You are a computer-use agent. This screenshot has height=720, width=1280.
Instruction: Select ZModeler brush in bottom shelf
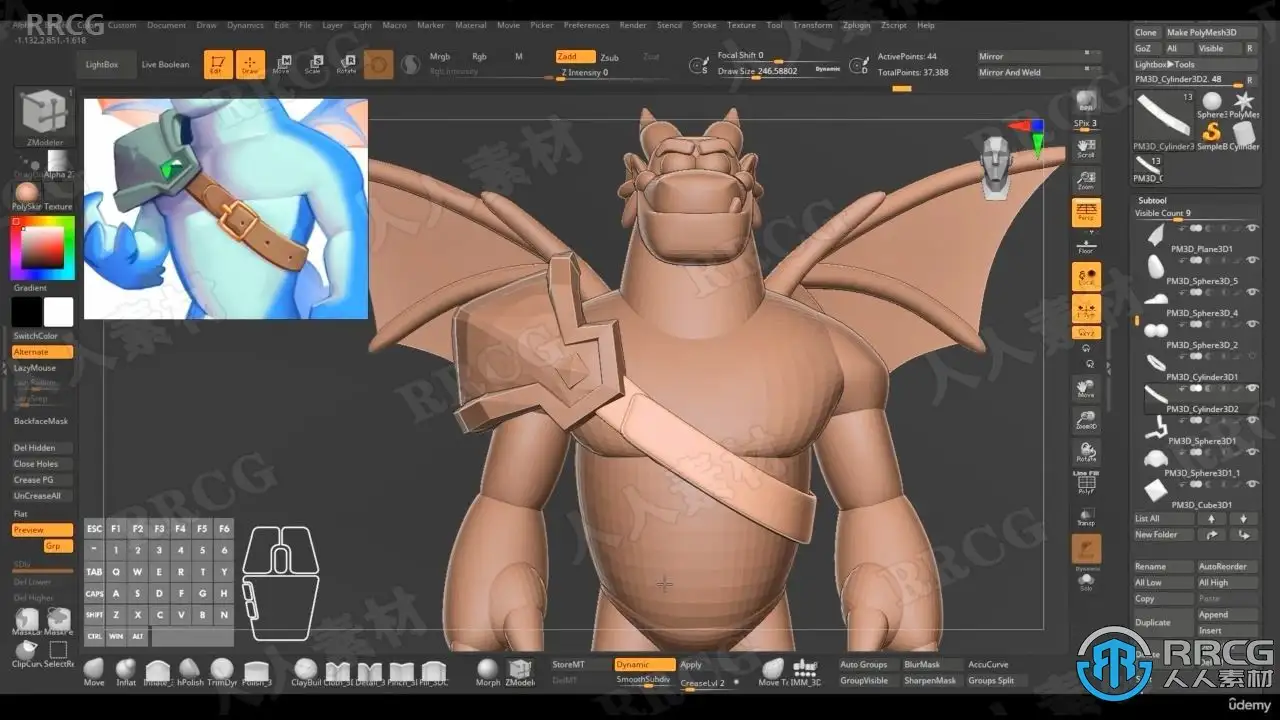pos(520,671)
